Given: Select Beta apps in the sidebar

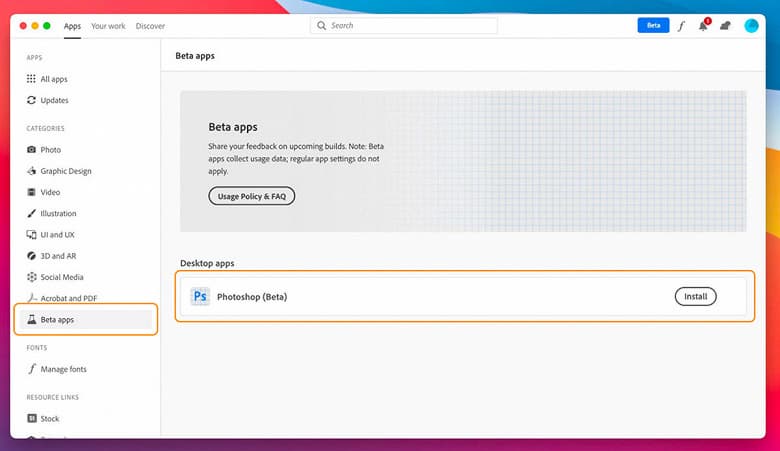Looking at the screenshot, I should coord(57,320).
